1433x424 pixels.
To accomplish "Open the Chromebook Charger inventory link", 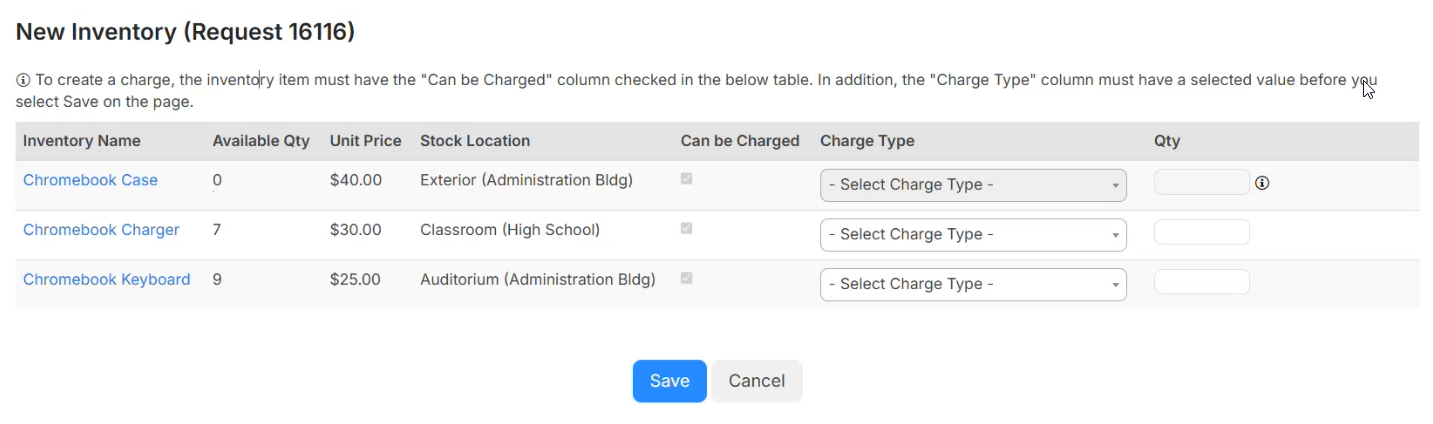I will point(101,230).
